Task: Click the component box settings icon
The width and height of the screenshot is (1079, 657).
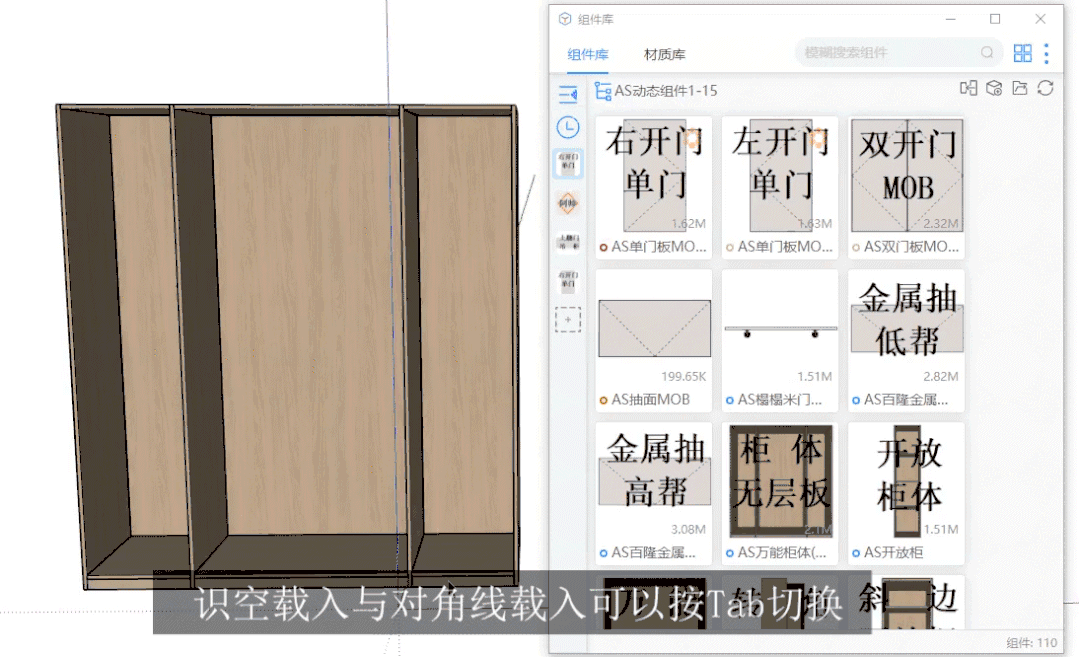Action: [993, 89]
